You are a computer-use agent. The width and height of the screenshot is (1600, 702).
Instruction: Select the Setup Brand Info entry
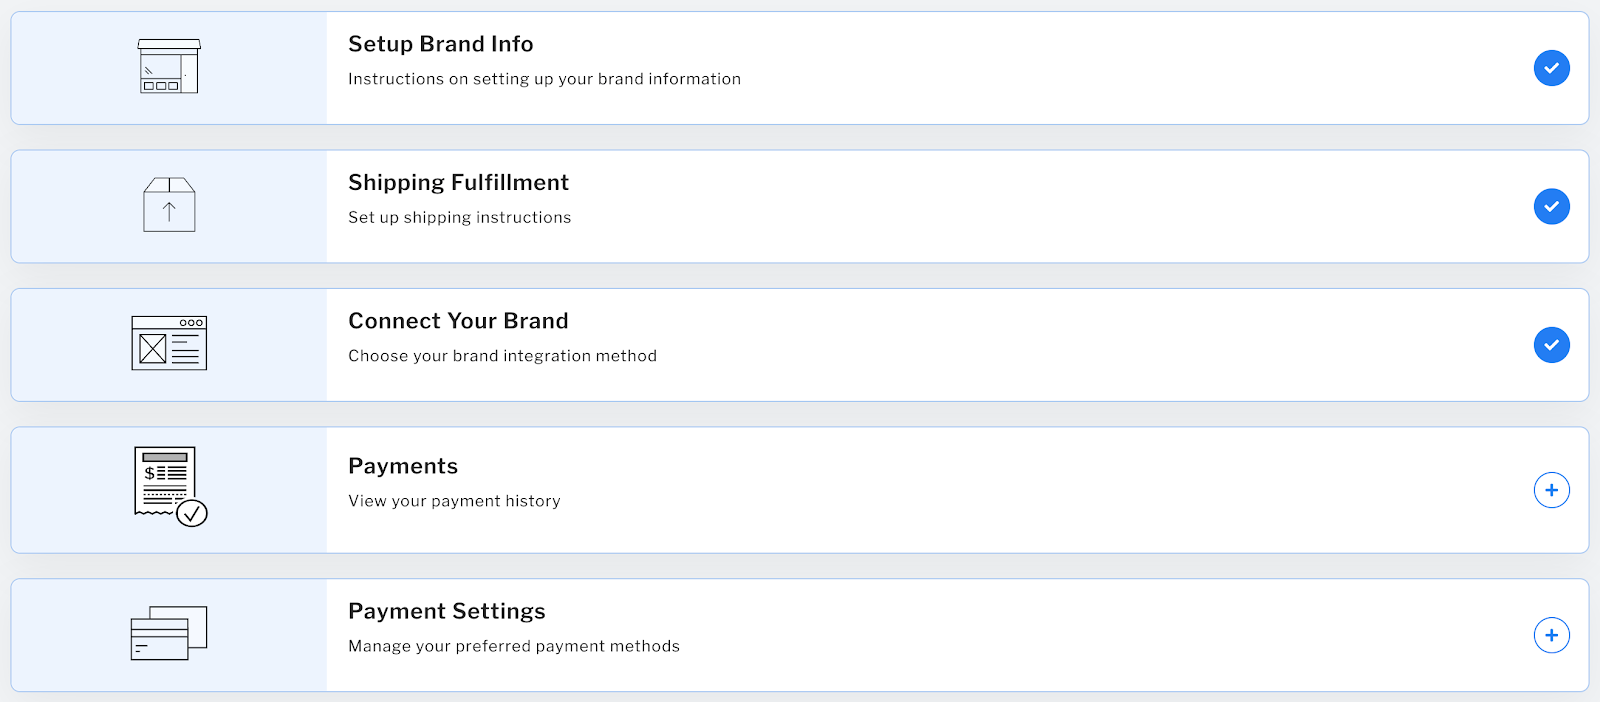800,67
